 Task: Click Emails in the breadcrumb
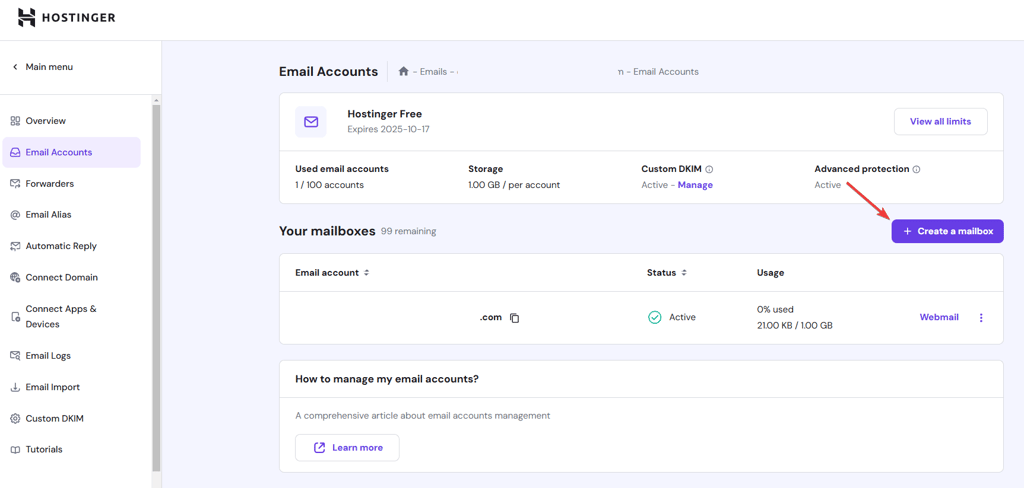433,72
